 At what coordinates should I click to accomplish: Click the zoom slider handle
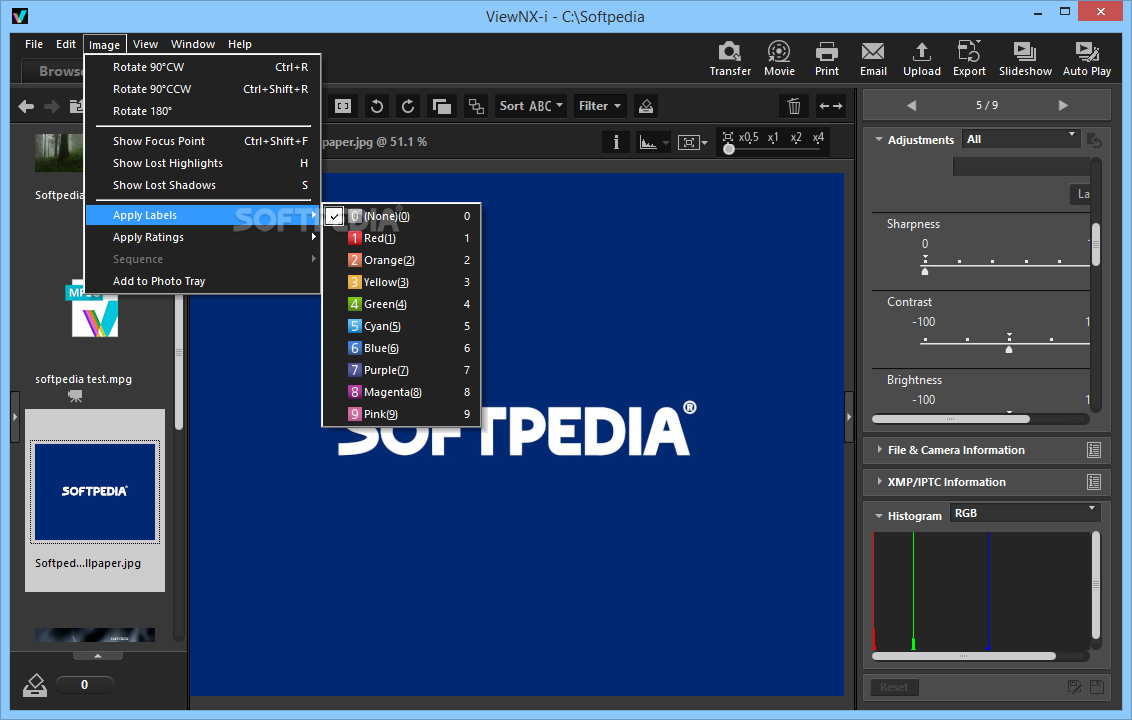pyautogui.click(x=728, y=149)
